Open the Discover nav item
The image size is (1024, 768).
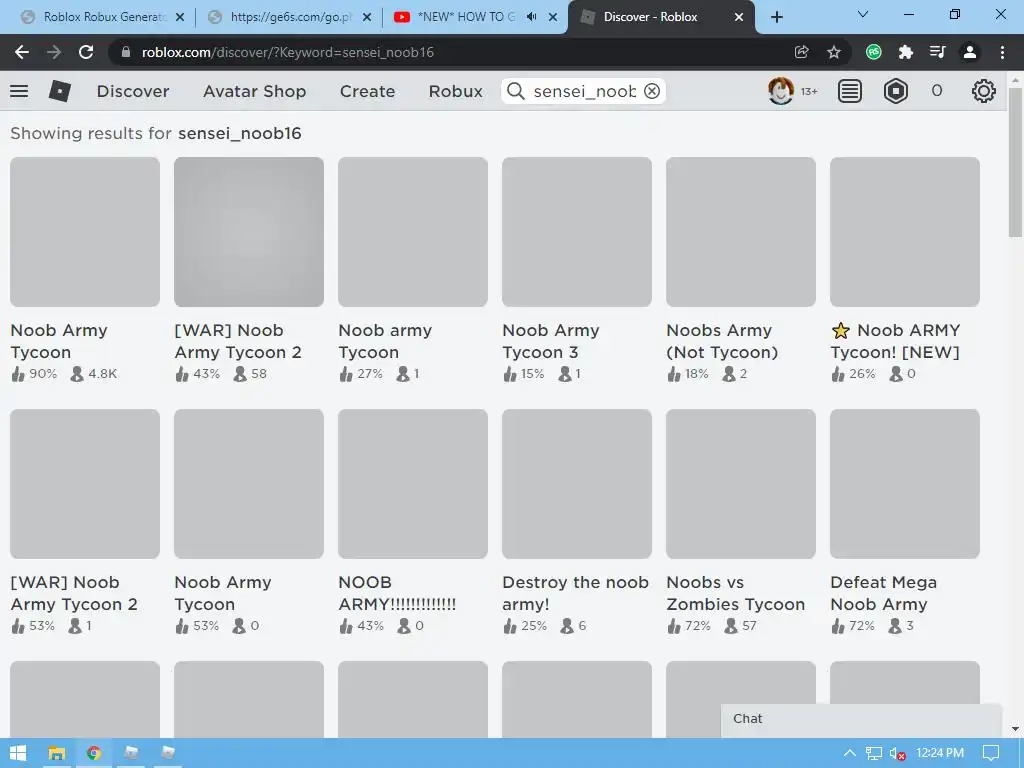133,91
